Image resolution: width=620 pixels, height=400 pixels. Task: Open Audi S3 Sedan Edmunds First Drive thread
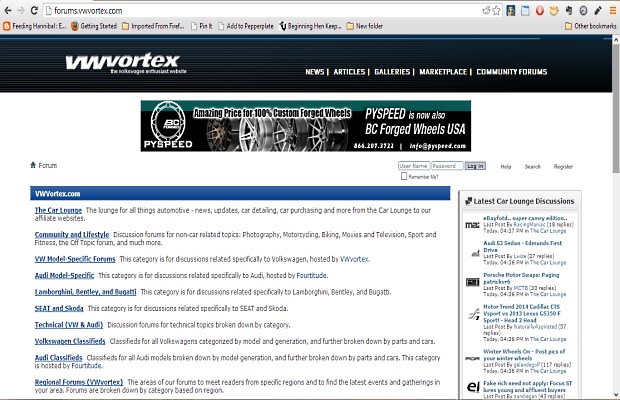(522, 246)
